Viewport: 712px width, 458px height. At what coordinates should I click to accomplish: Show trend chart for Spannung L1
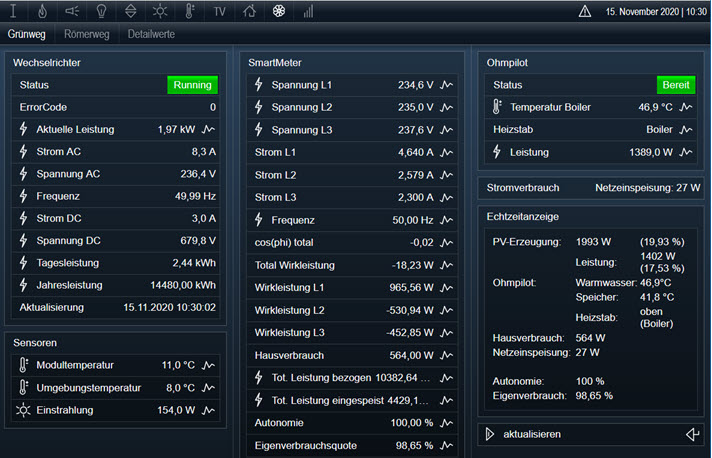[x=447, y=85]
